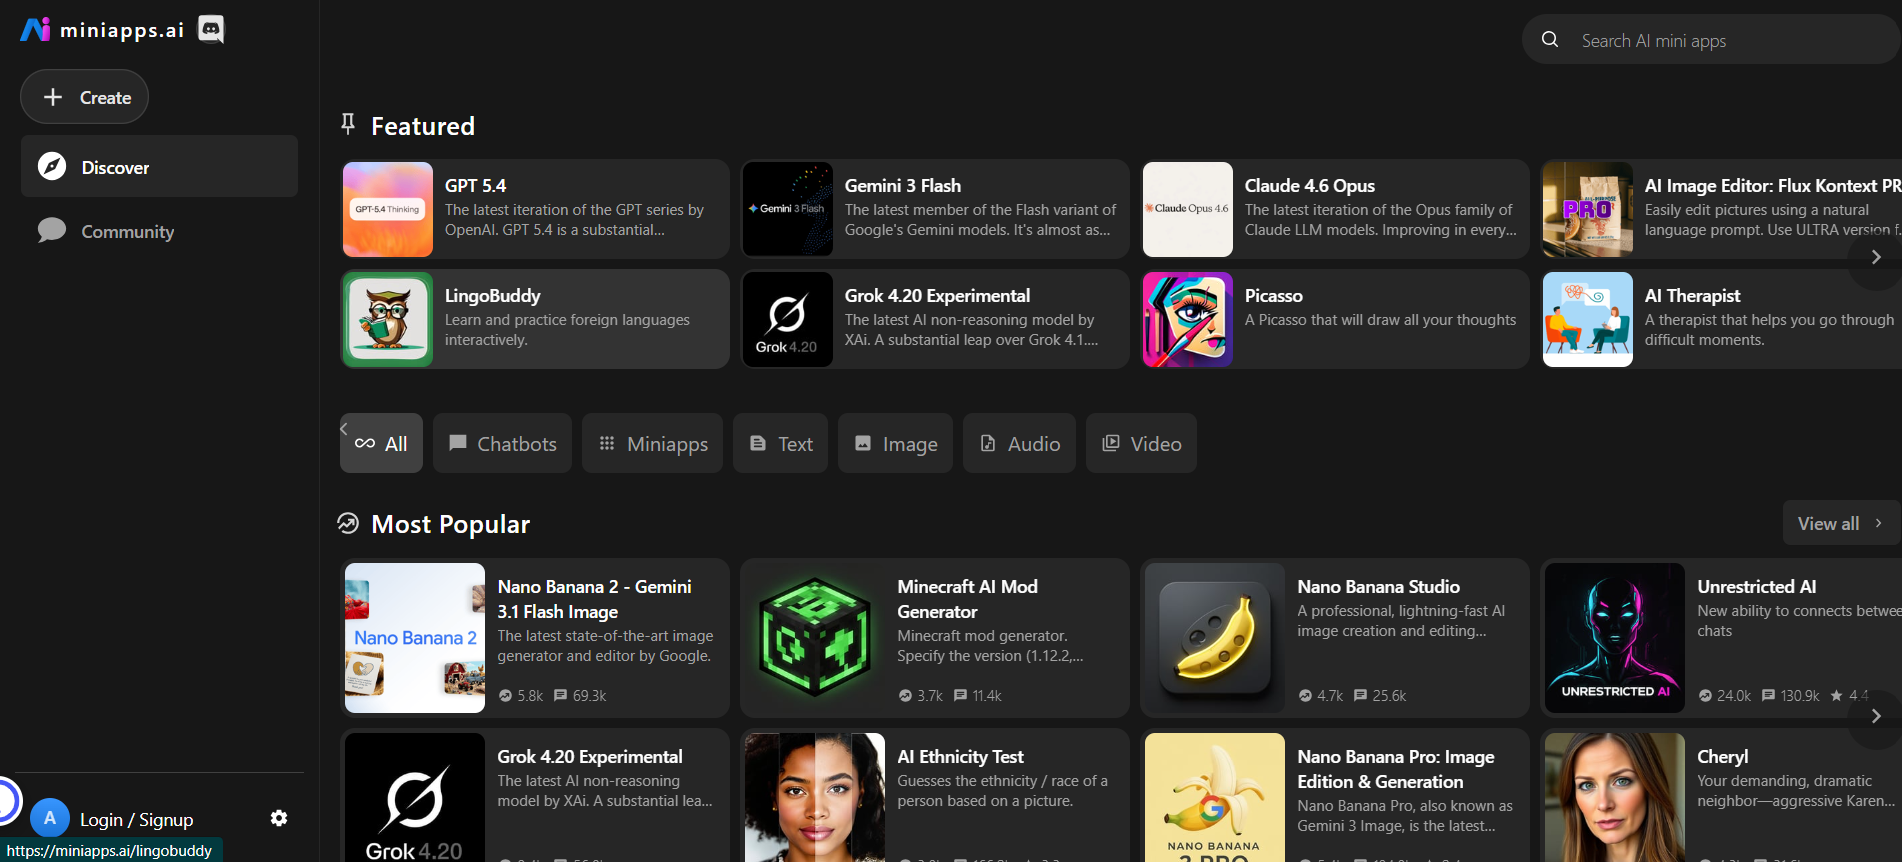Open the miniapps.ai logo home link
1902x862 pixels.
click(102, 30)
